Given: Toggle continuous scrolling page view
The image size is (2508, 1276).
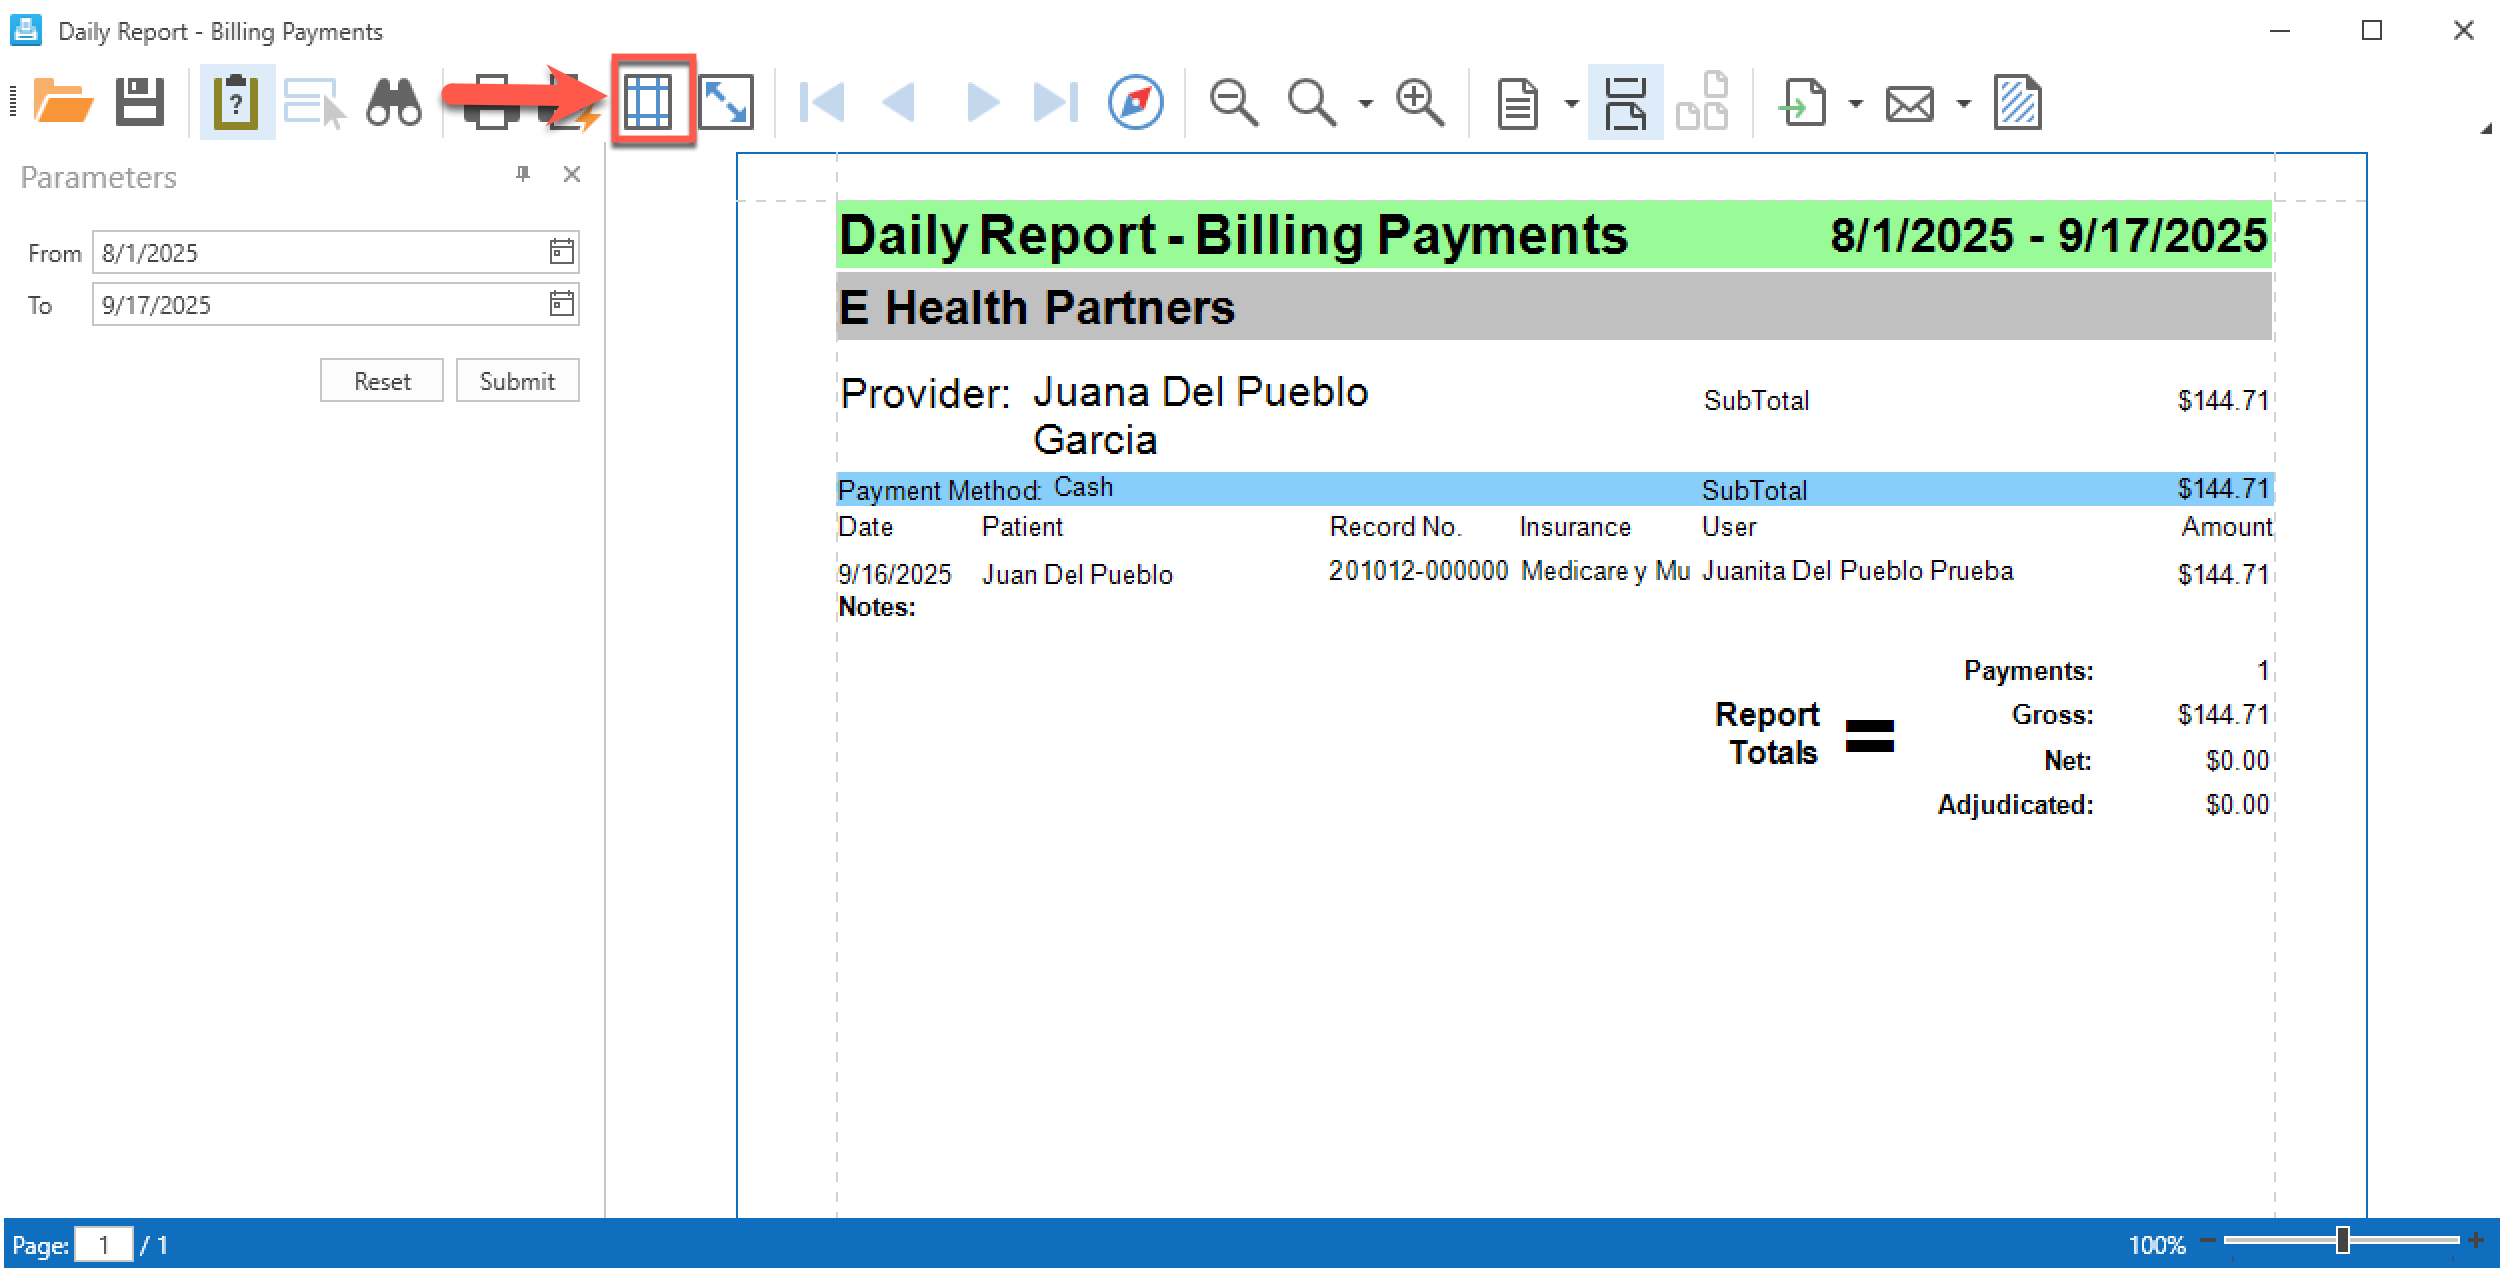Looking at the screenshot, I should click(x=1625, y=102).
